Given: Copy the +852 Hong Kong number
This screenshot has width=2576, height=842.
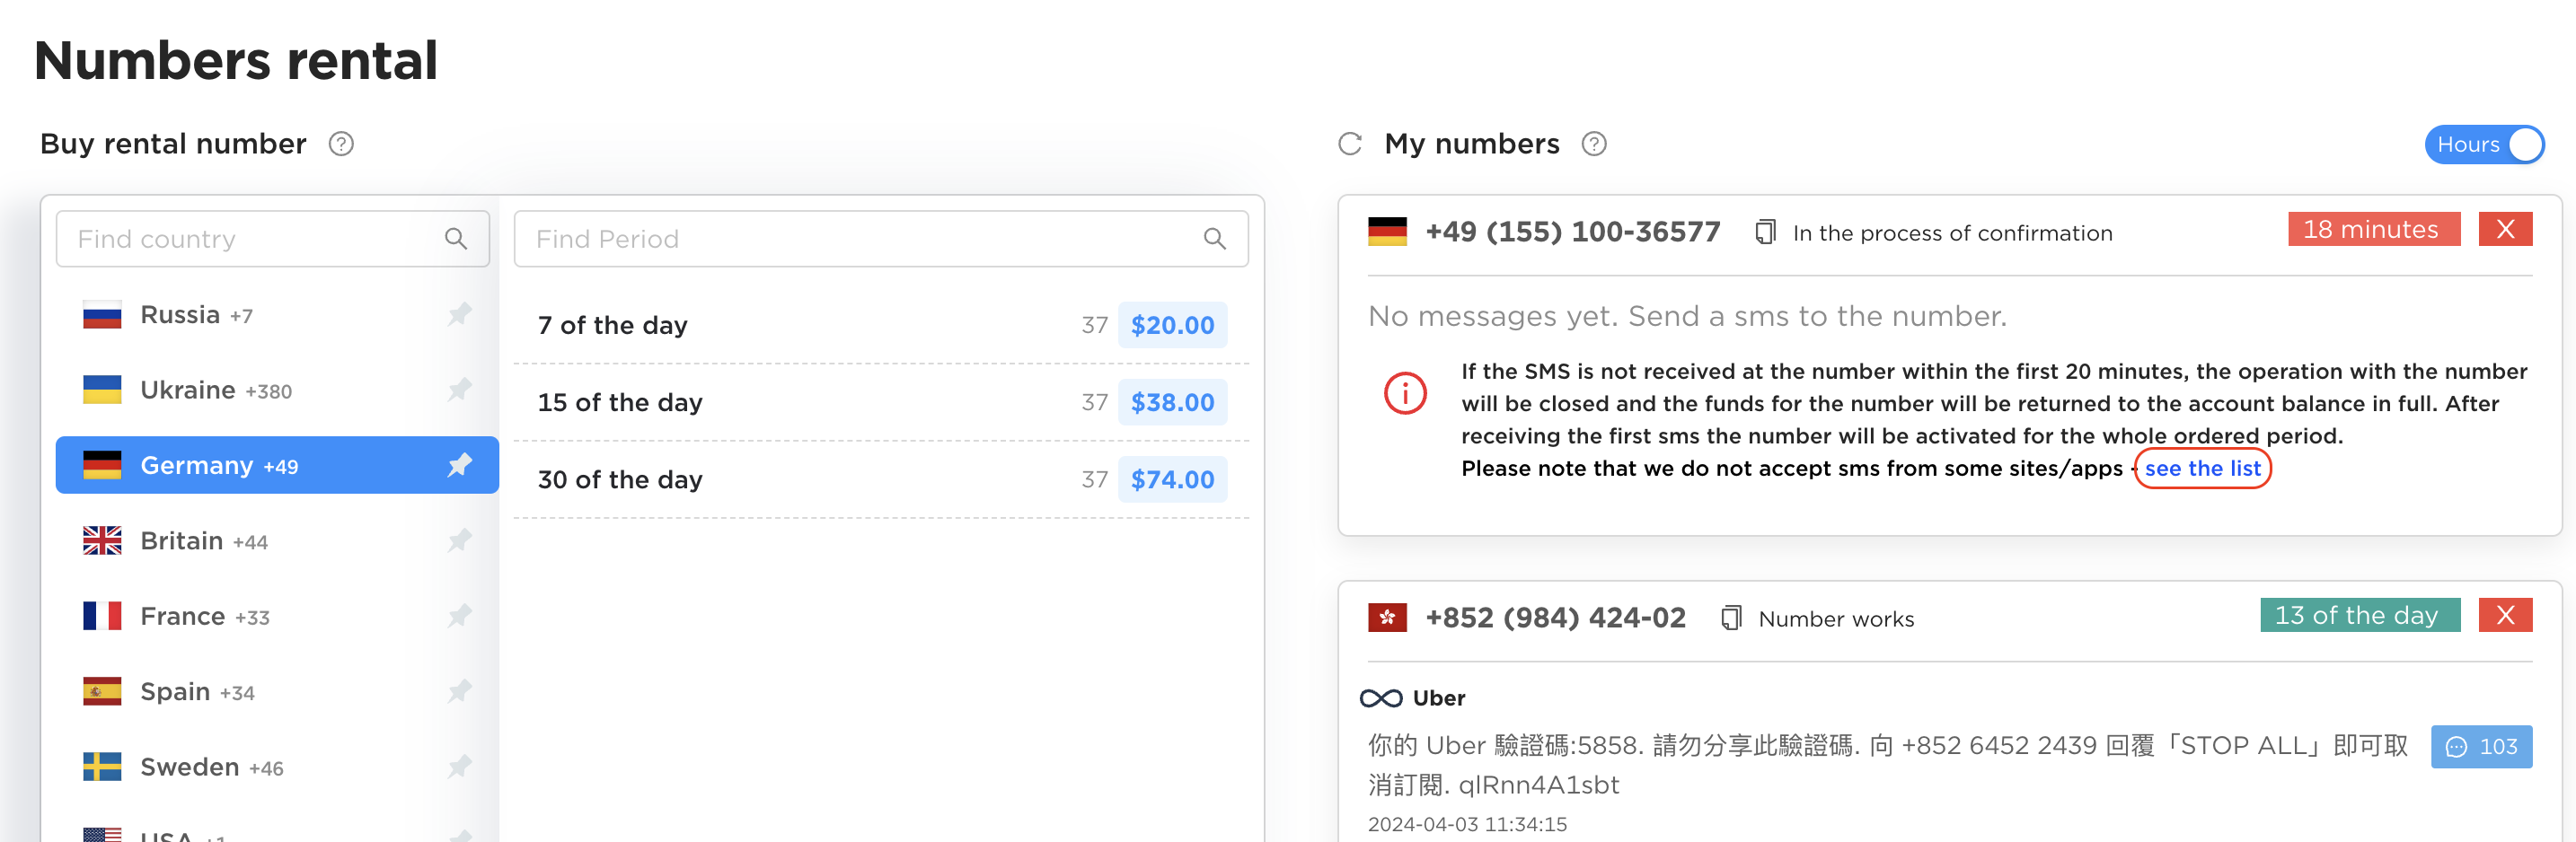Looking at the screenshot, I should coord(1731,618).
